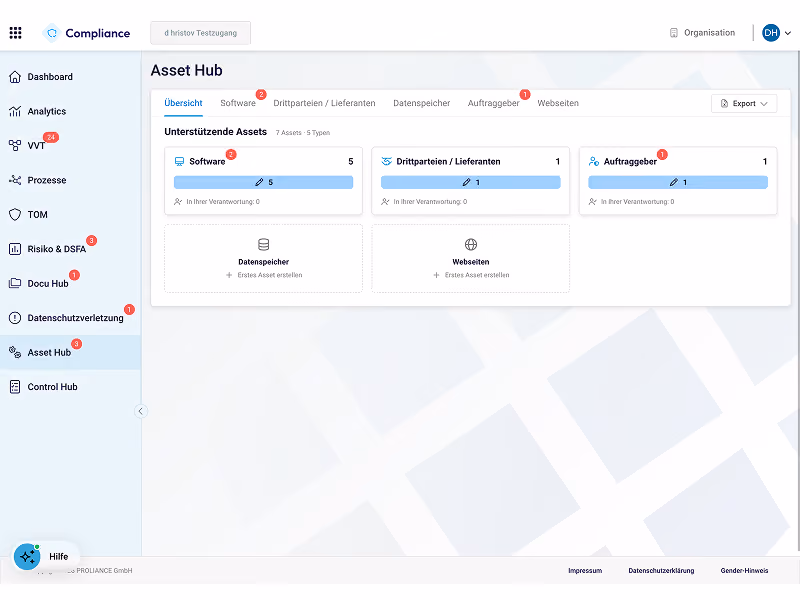The width and height of the screenshot is (800, 600).
Task: Click the TOM shield icon
Action: pyautogui.click(x=15, y=215)
